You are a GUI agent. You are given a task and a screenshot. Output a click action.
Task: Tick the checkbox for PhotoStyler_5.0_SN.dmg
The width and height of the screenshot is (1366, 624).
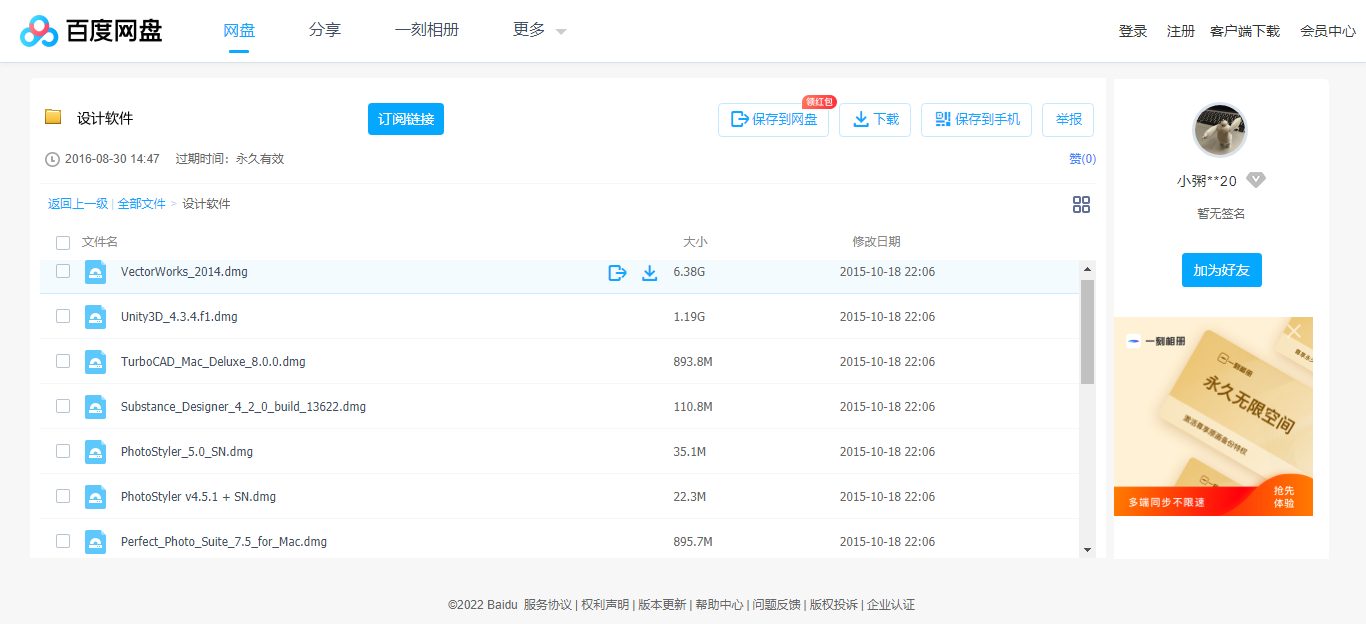click(63, 451)
